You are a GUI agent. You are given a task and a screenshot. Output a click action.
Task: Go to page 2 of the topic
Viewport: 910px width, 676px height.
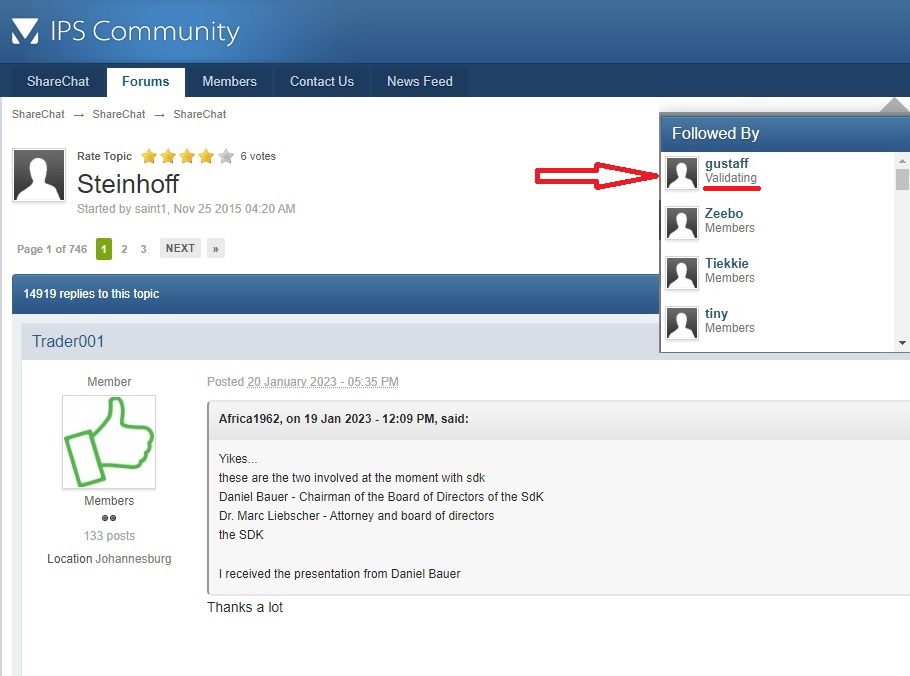[x=124, y=249]
